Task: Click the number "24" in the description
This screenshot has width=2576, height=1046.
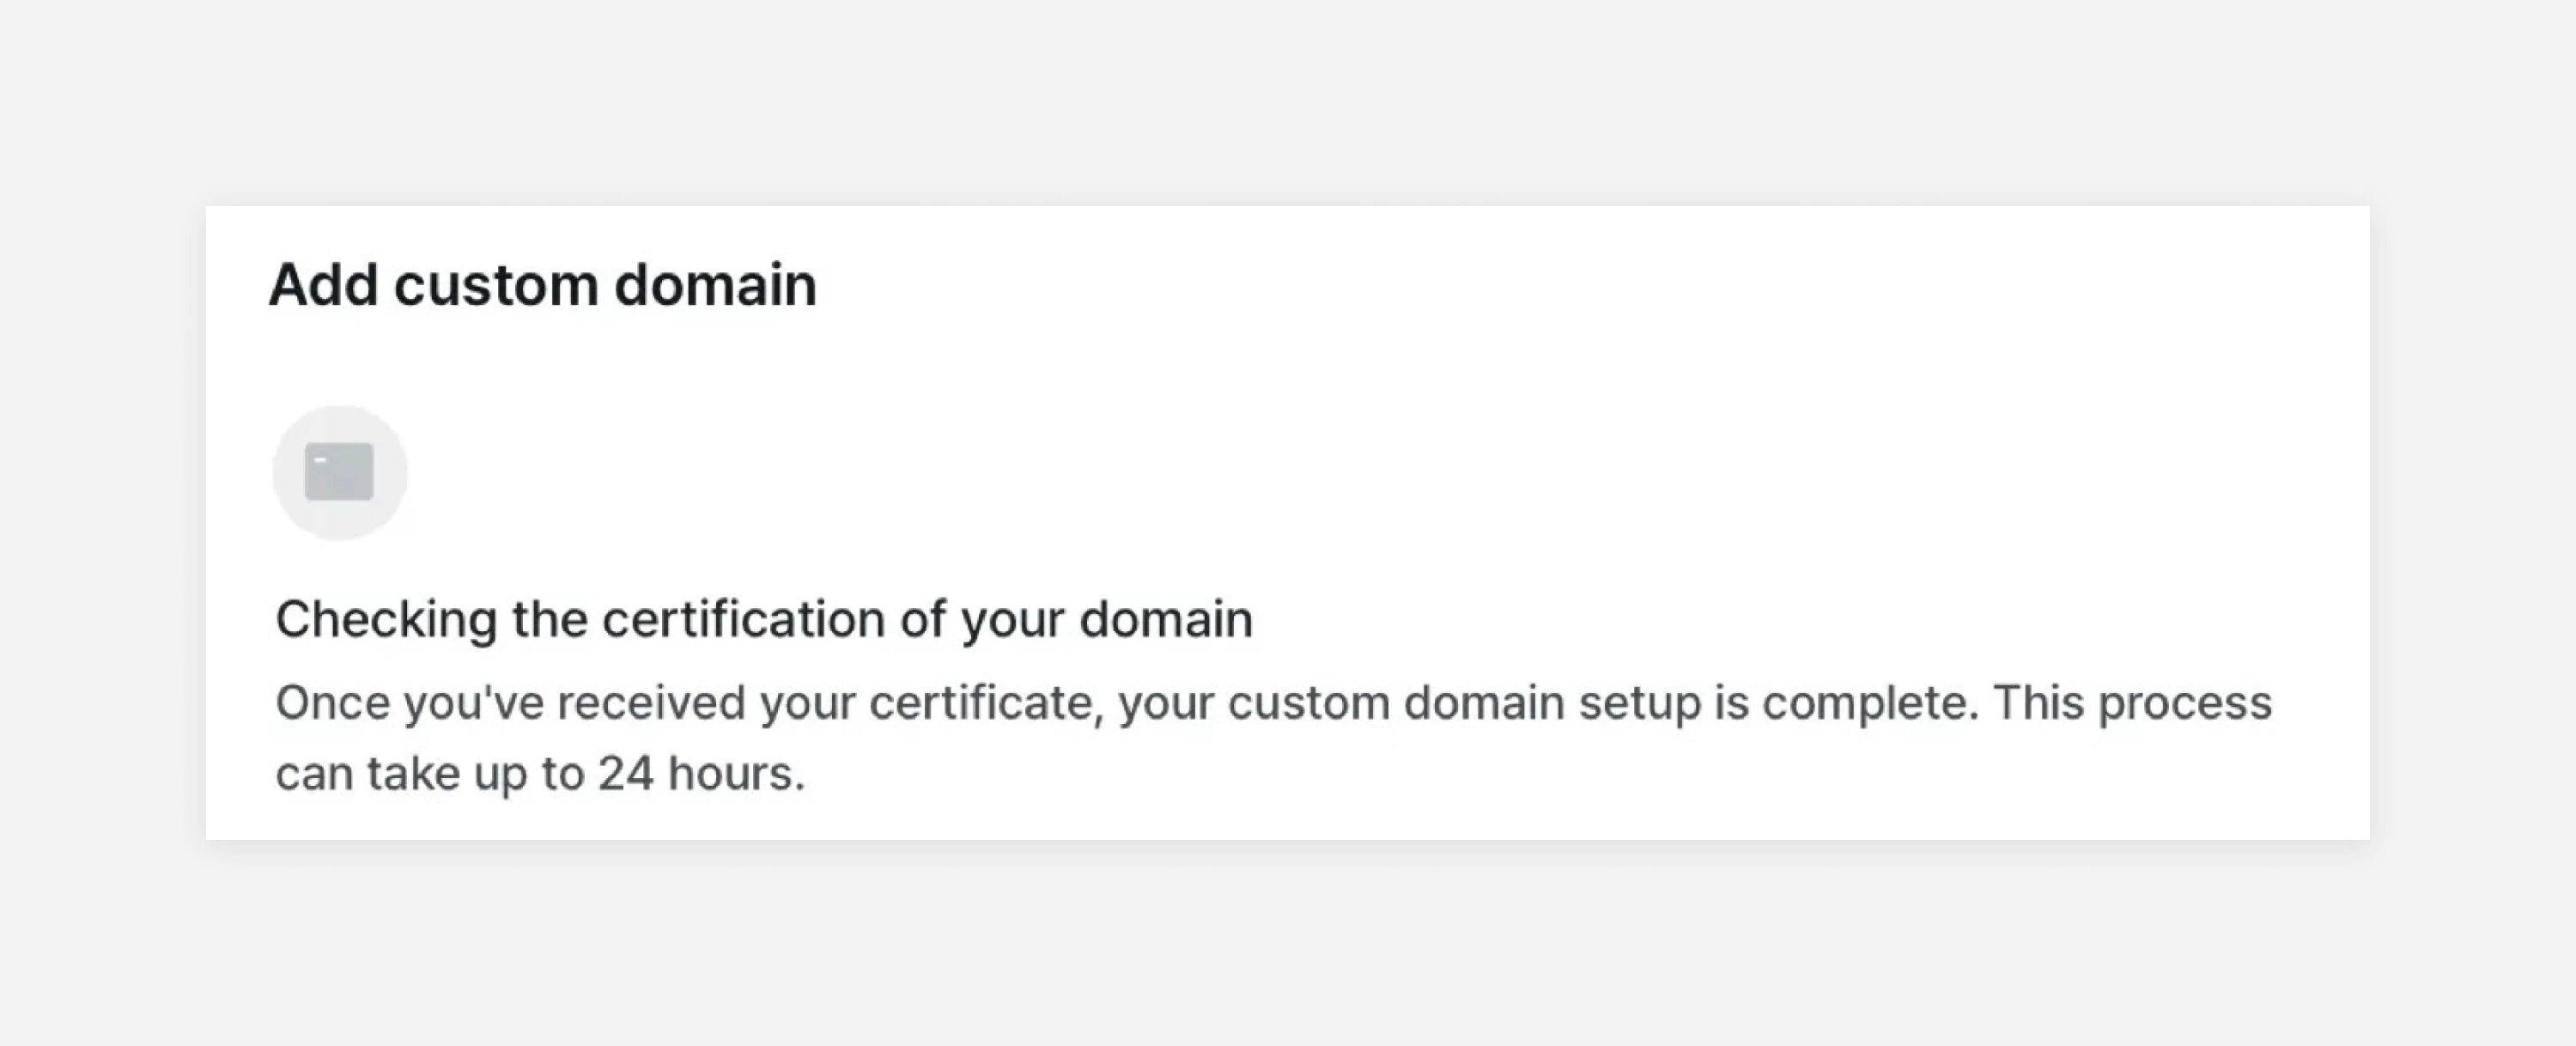Action: (x=626, y=774)
